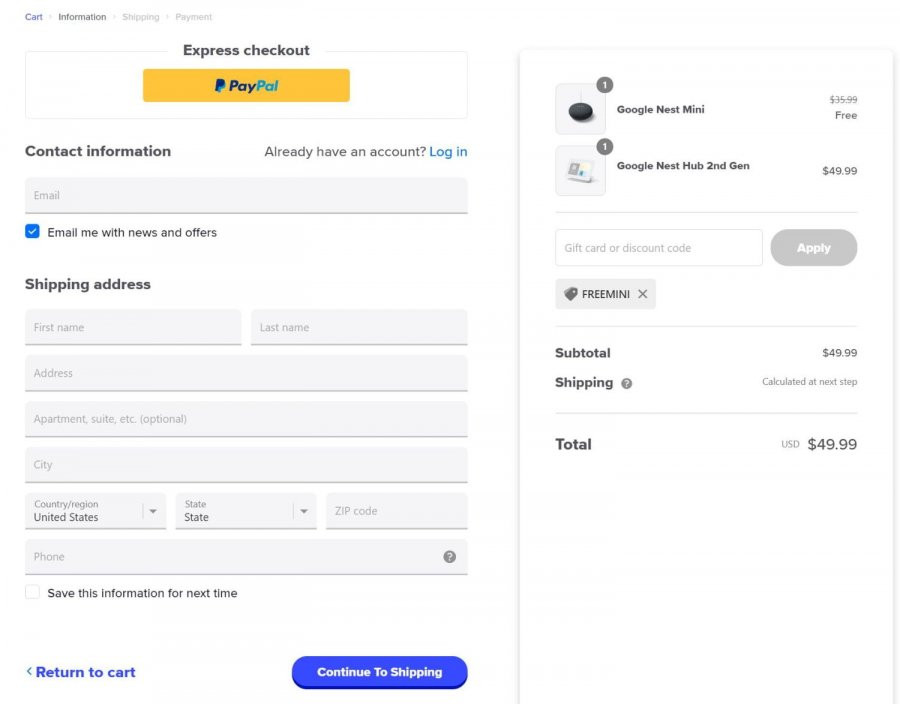Click the Apply discount button

click(x=813, y=248)
